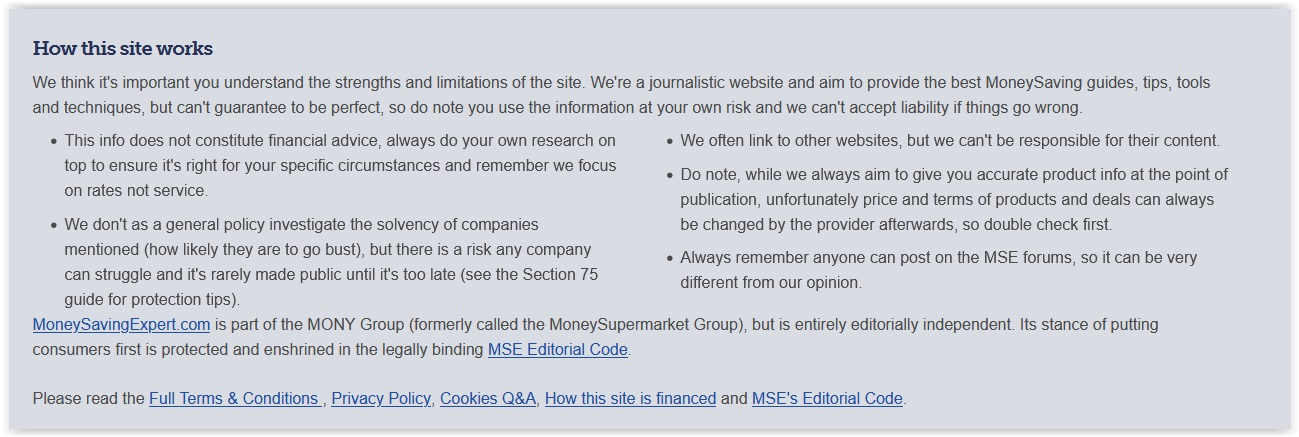Image resolution: width=1299 pixels, height=437 pixels.
Task: Click the bullet about accurate product info
Action: click(x=954, y=199)
